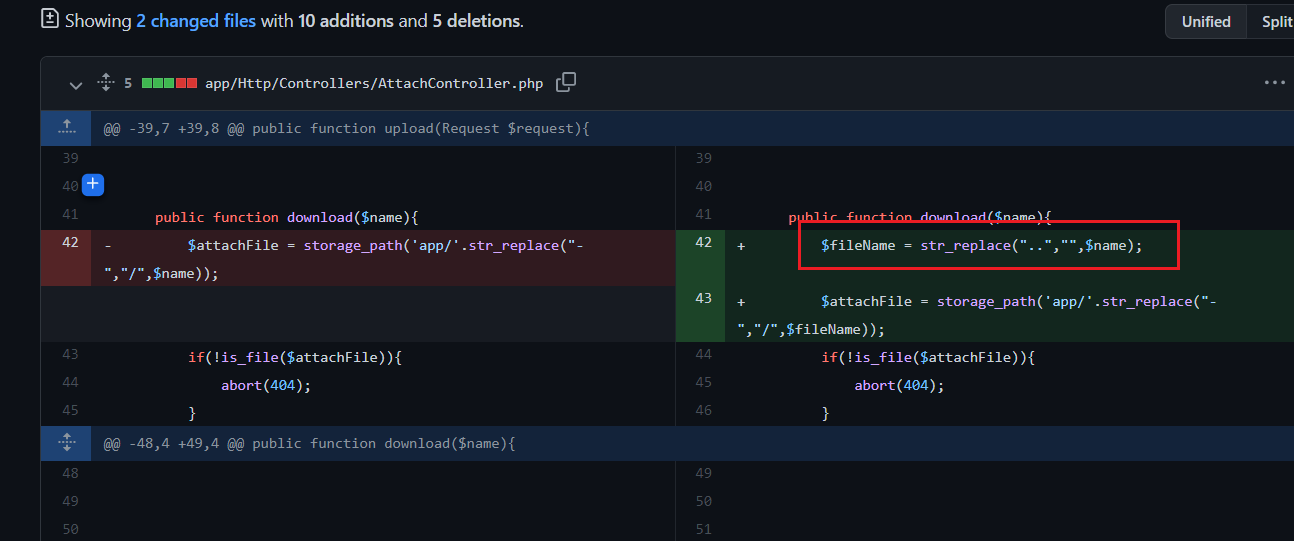Screen dimensions: 1294x541
Task: Collapse the AttachController.php file diff
Action: [75, 84]
